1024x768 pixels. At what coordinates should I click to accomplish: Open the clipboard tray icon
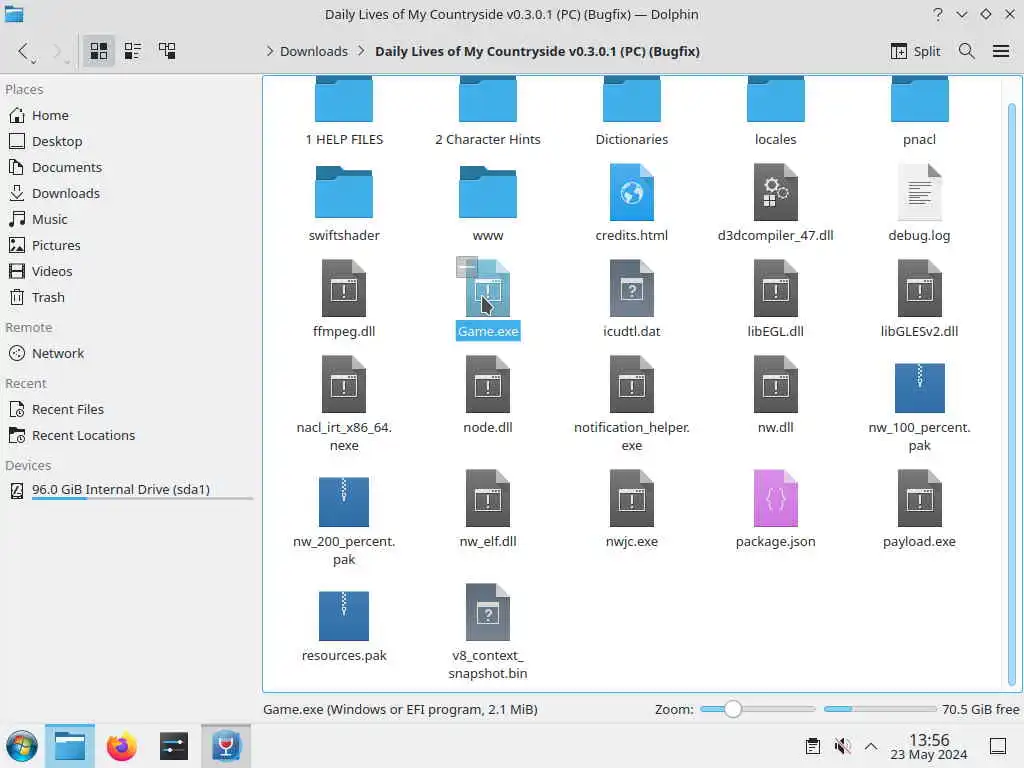click(x=813, y=746)
